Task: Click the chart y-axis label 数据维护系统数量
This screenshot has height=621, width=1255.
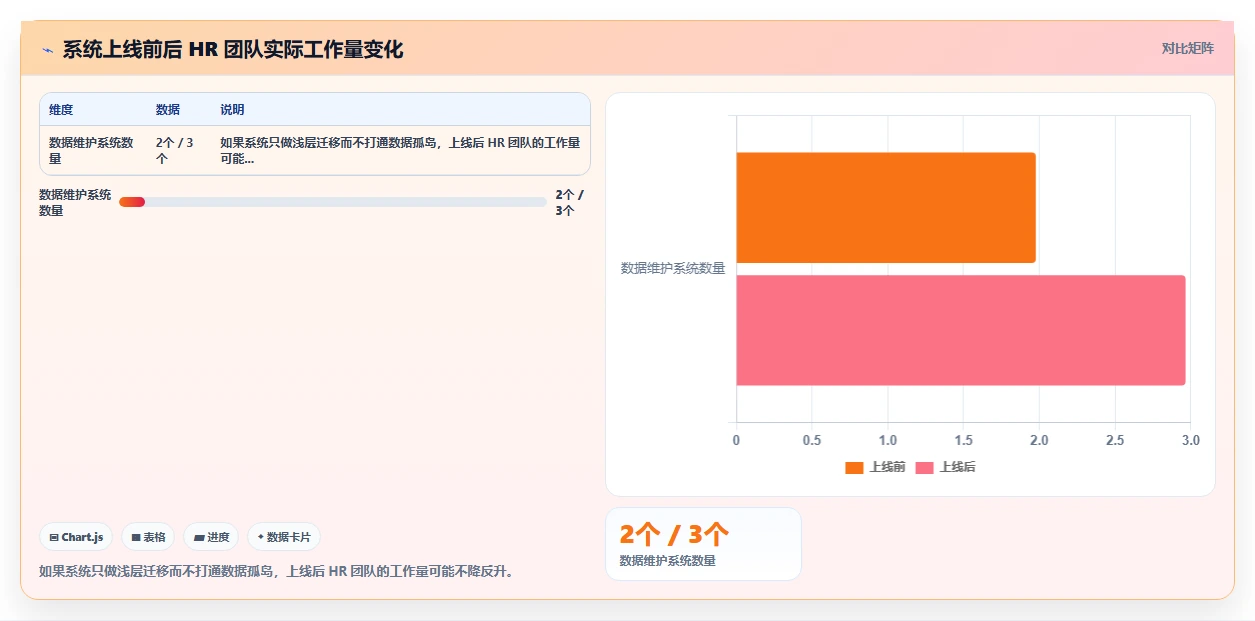Action: coord(673,268)
